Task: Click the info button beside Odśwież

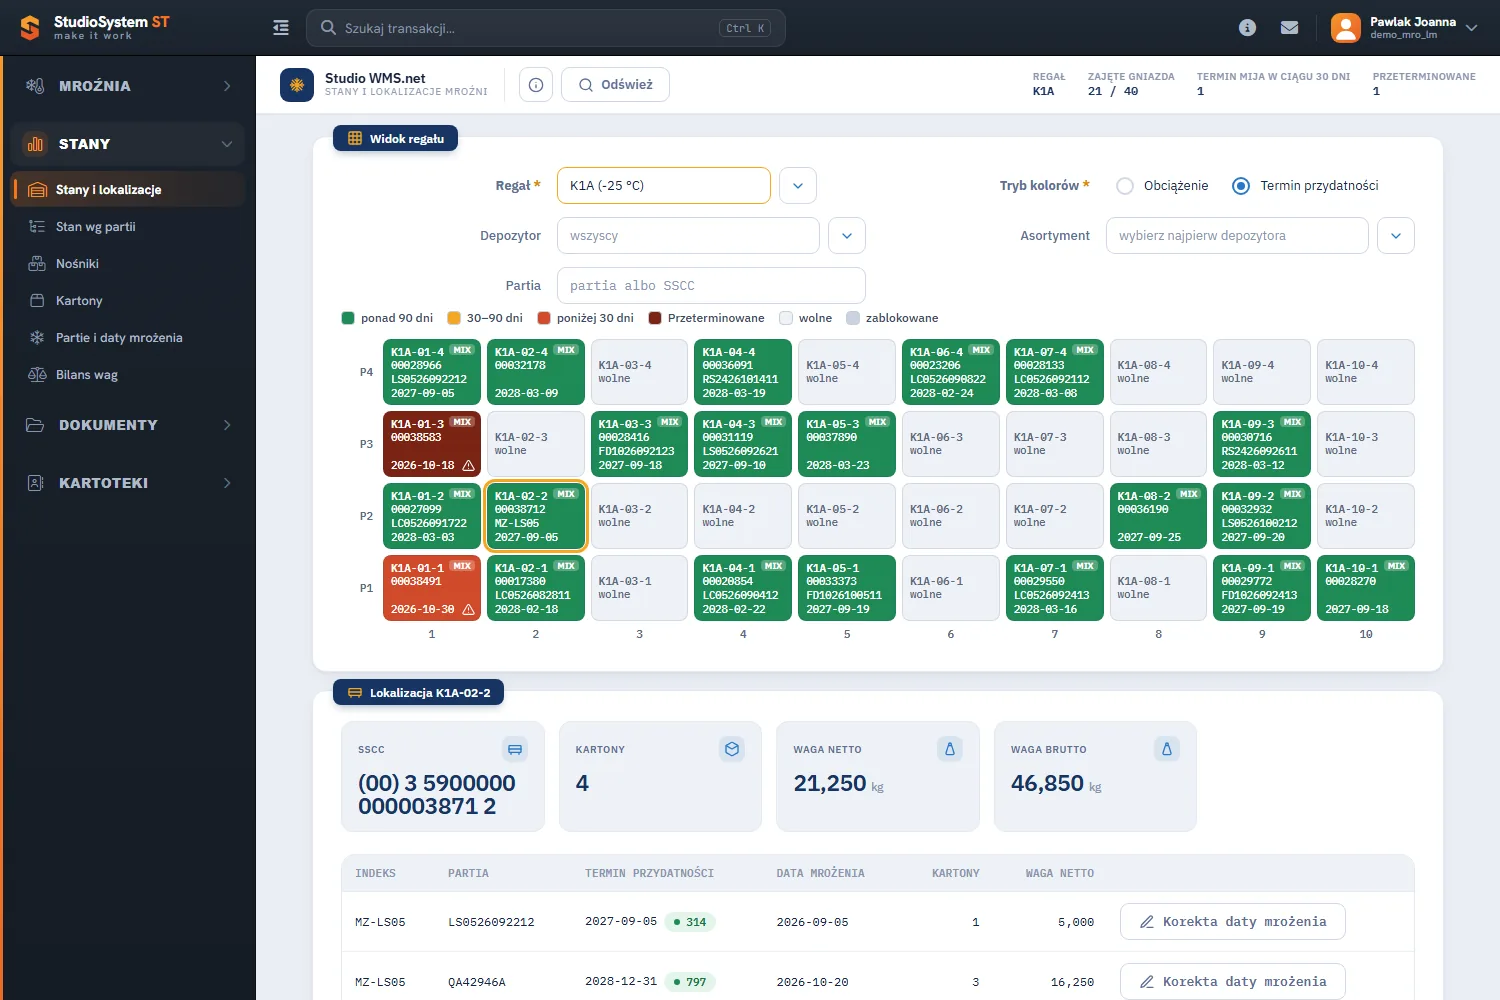Action: click(x=536, y=85)
